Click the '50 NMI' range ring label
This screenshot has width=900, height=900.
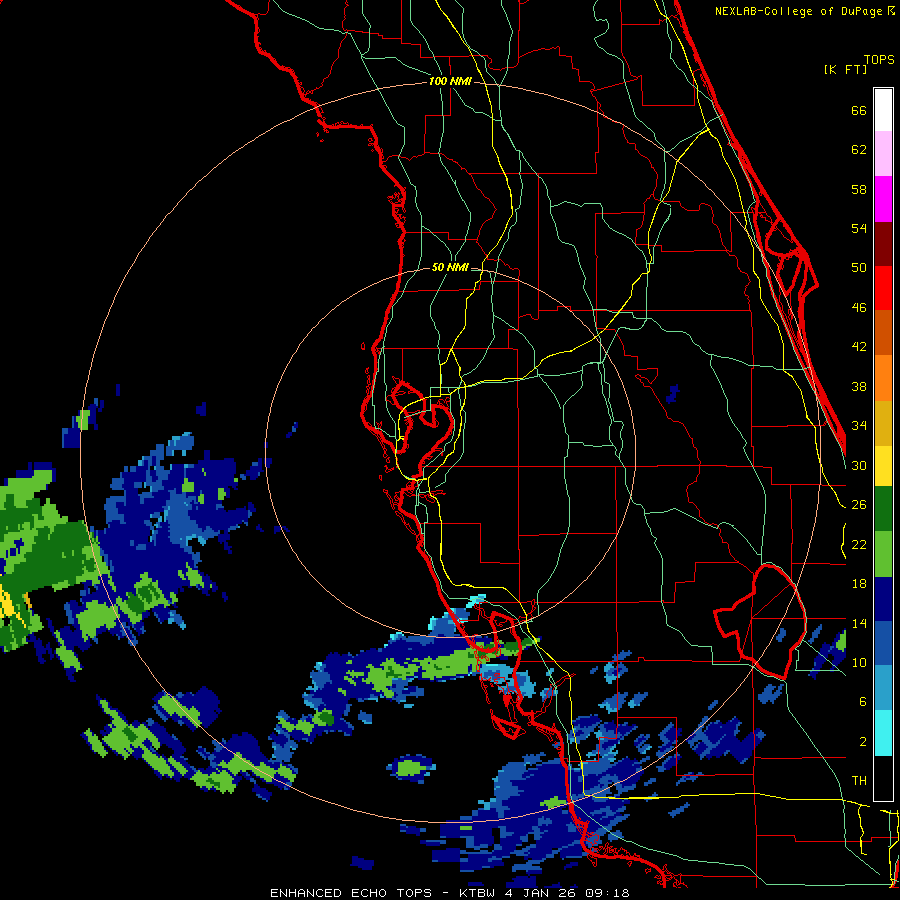pos(450,267)
